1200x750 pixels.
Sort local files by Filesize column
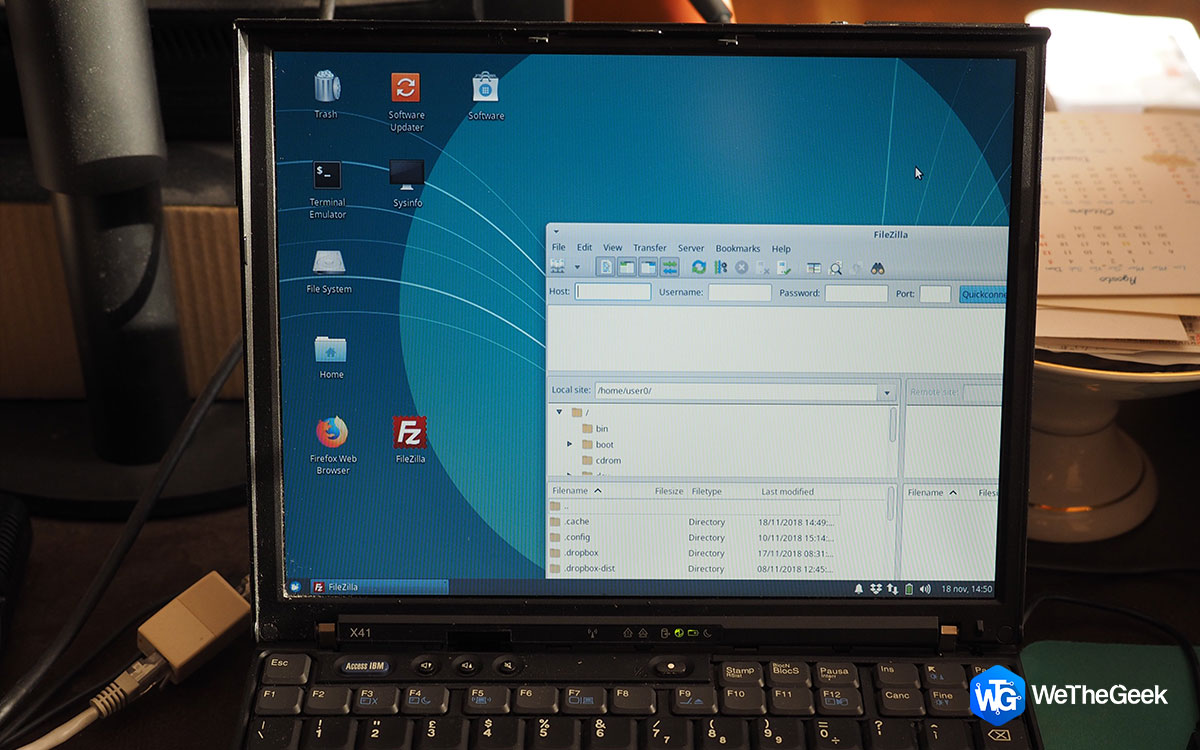(669, 491)
